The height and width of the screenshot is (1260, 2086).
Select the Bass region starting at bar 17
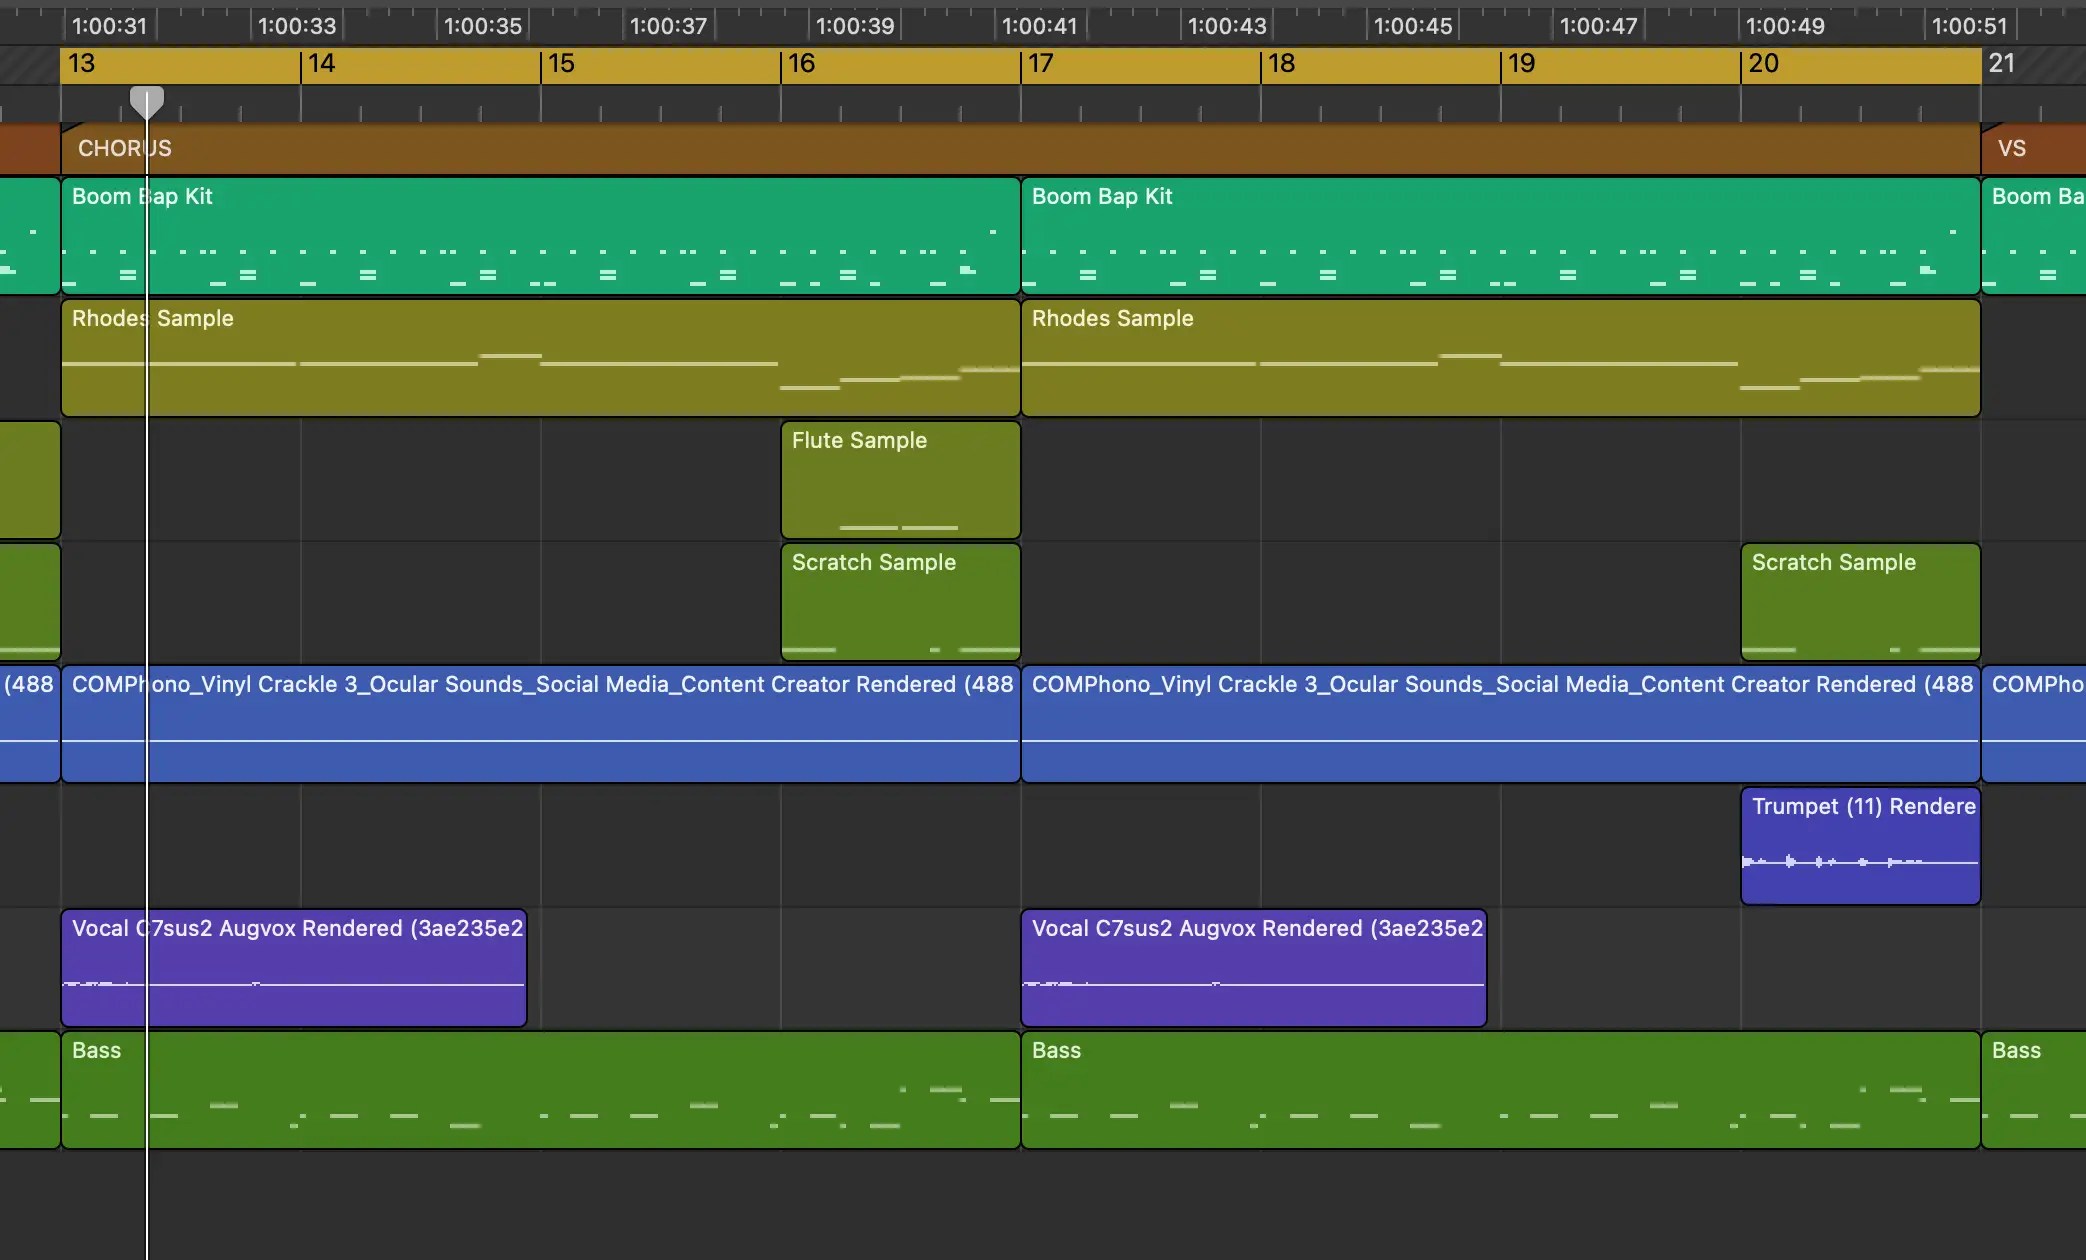click(1500, 1090)
